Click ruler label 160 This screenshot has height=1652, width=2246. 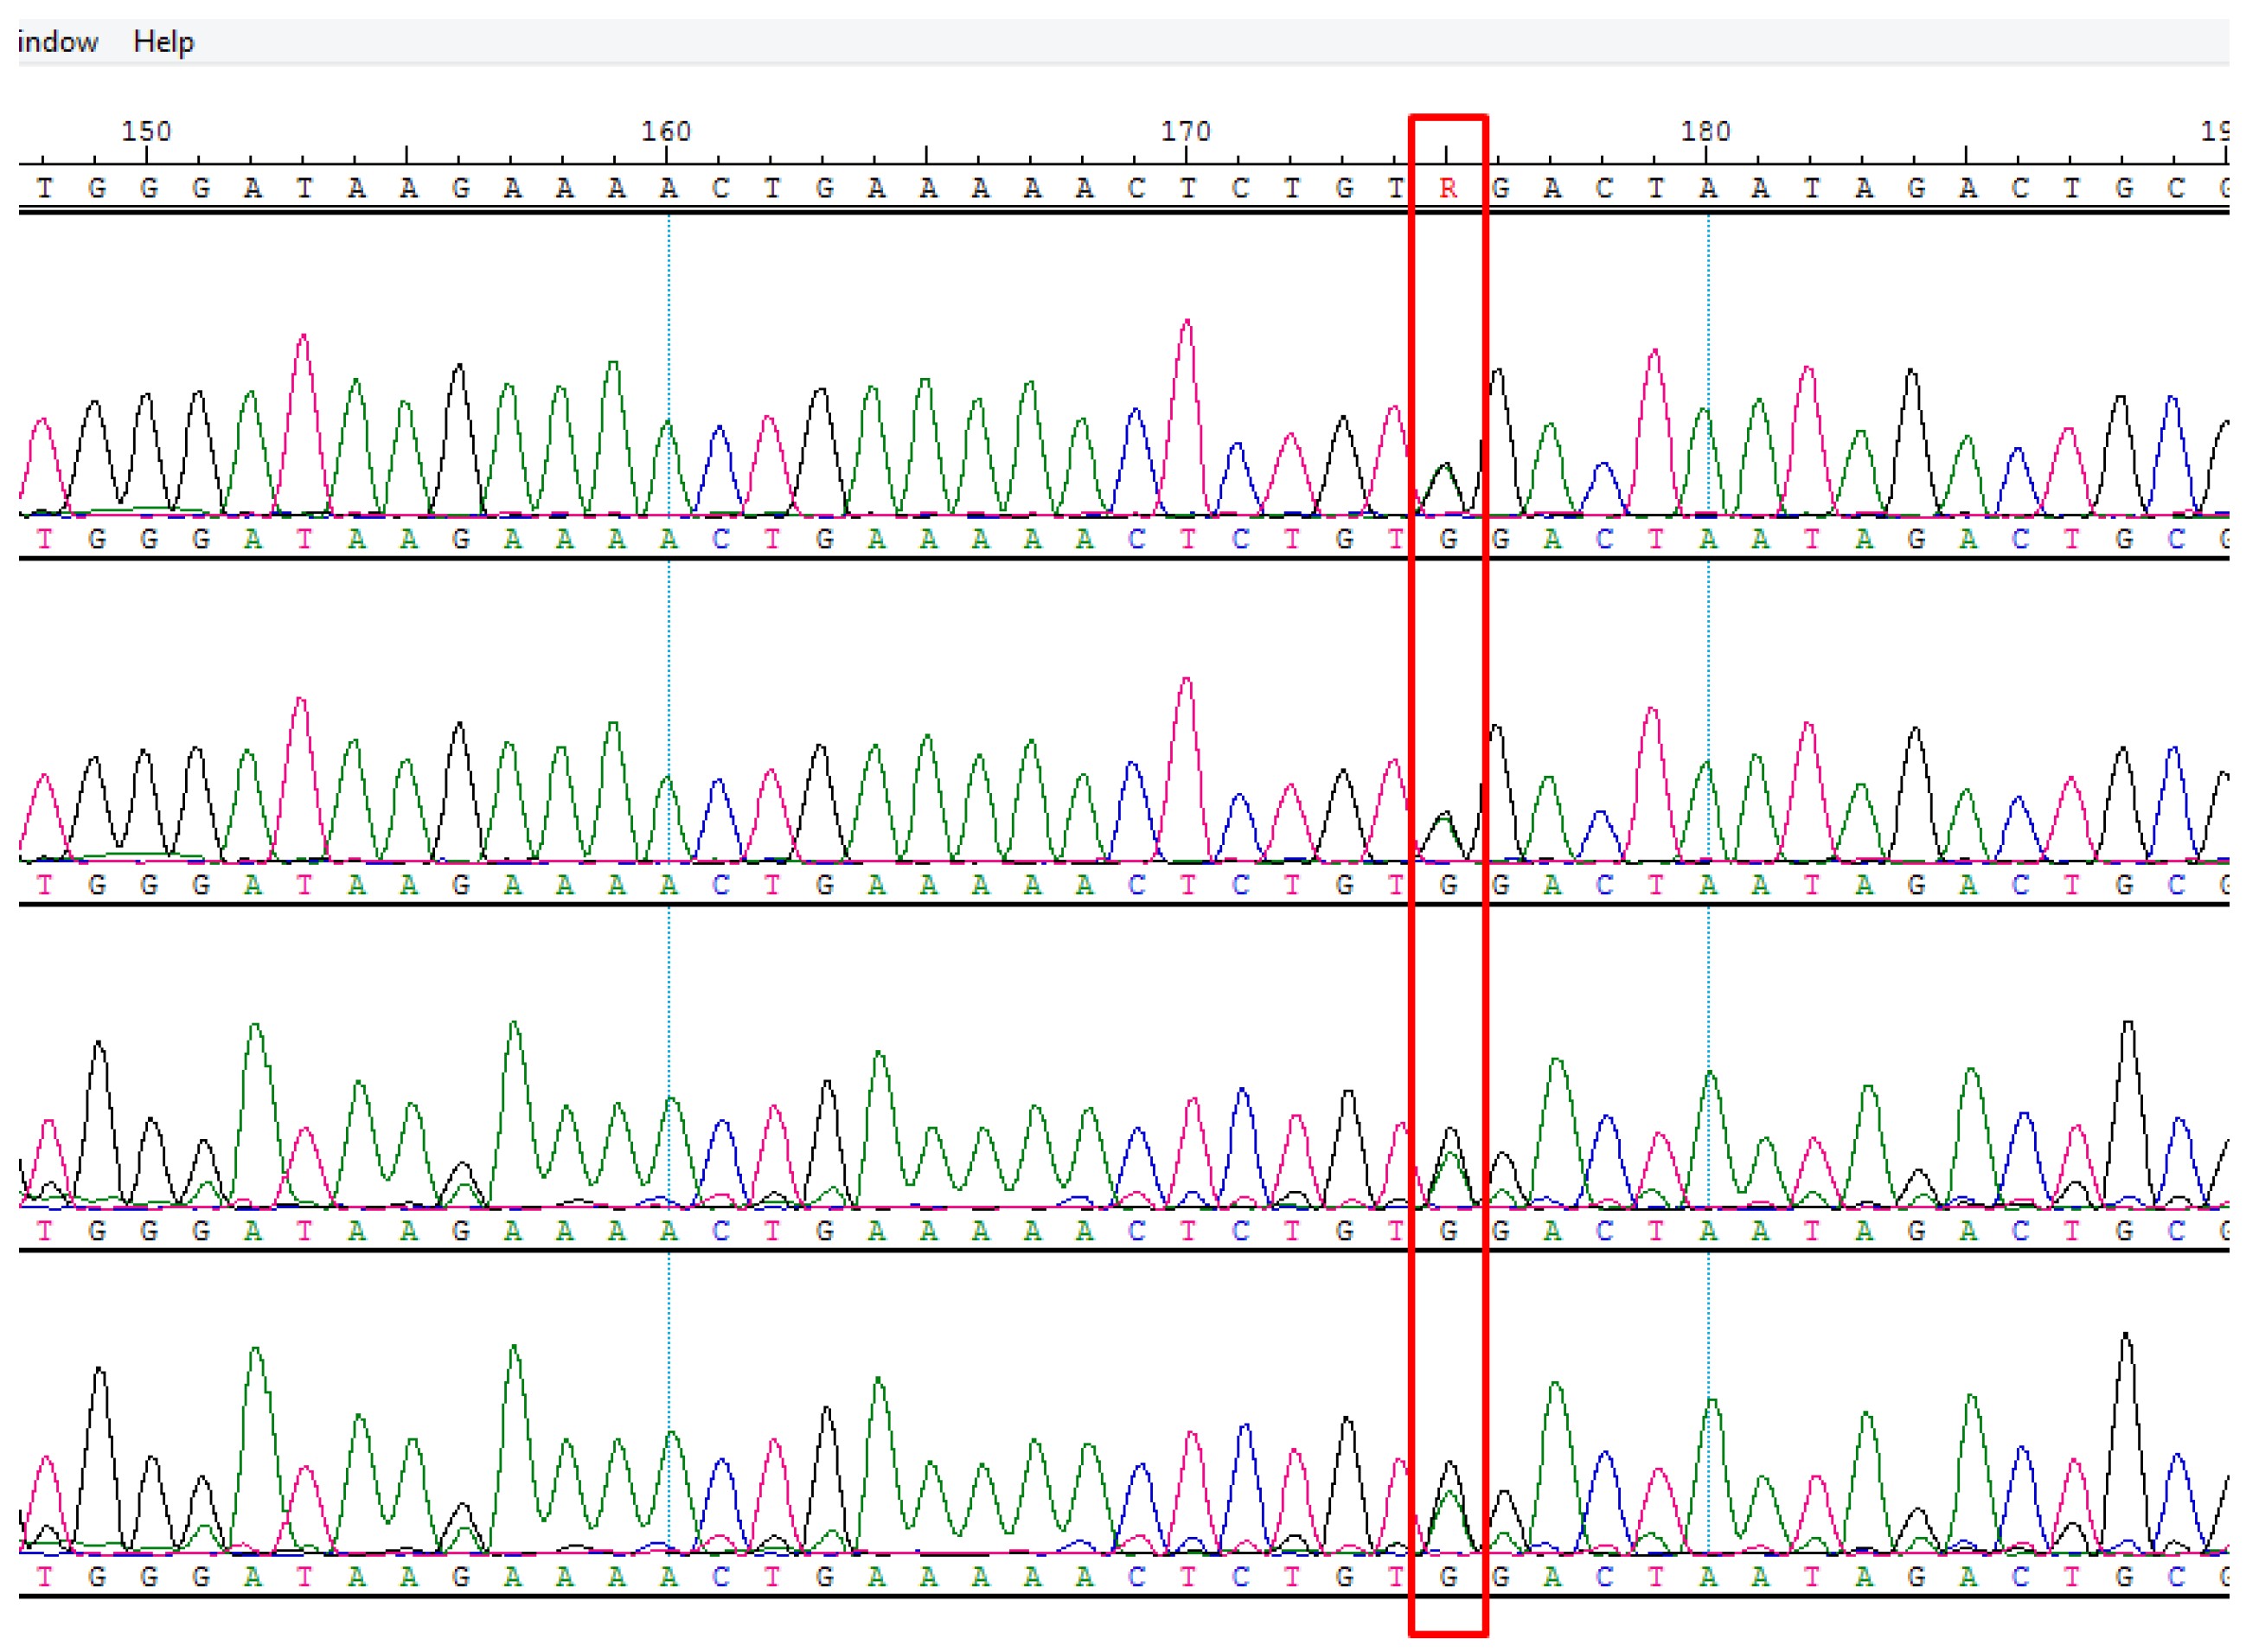tap(666, 131)
